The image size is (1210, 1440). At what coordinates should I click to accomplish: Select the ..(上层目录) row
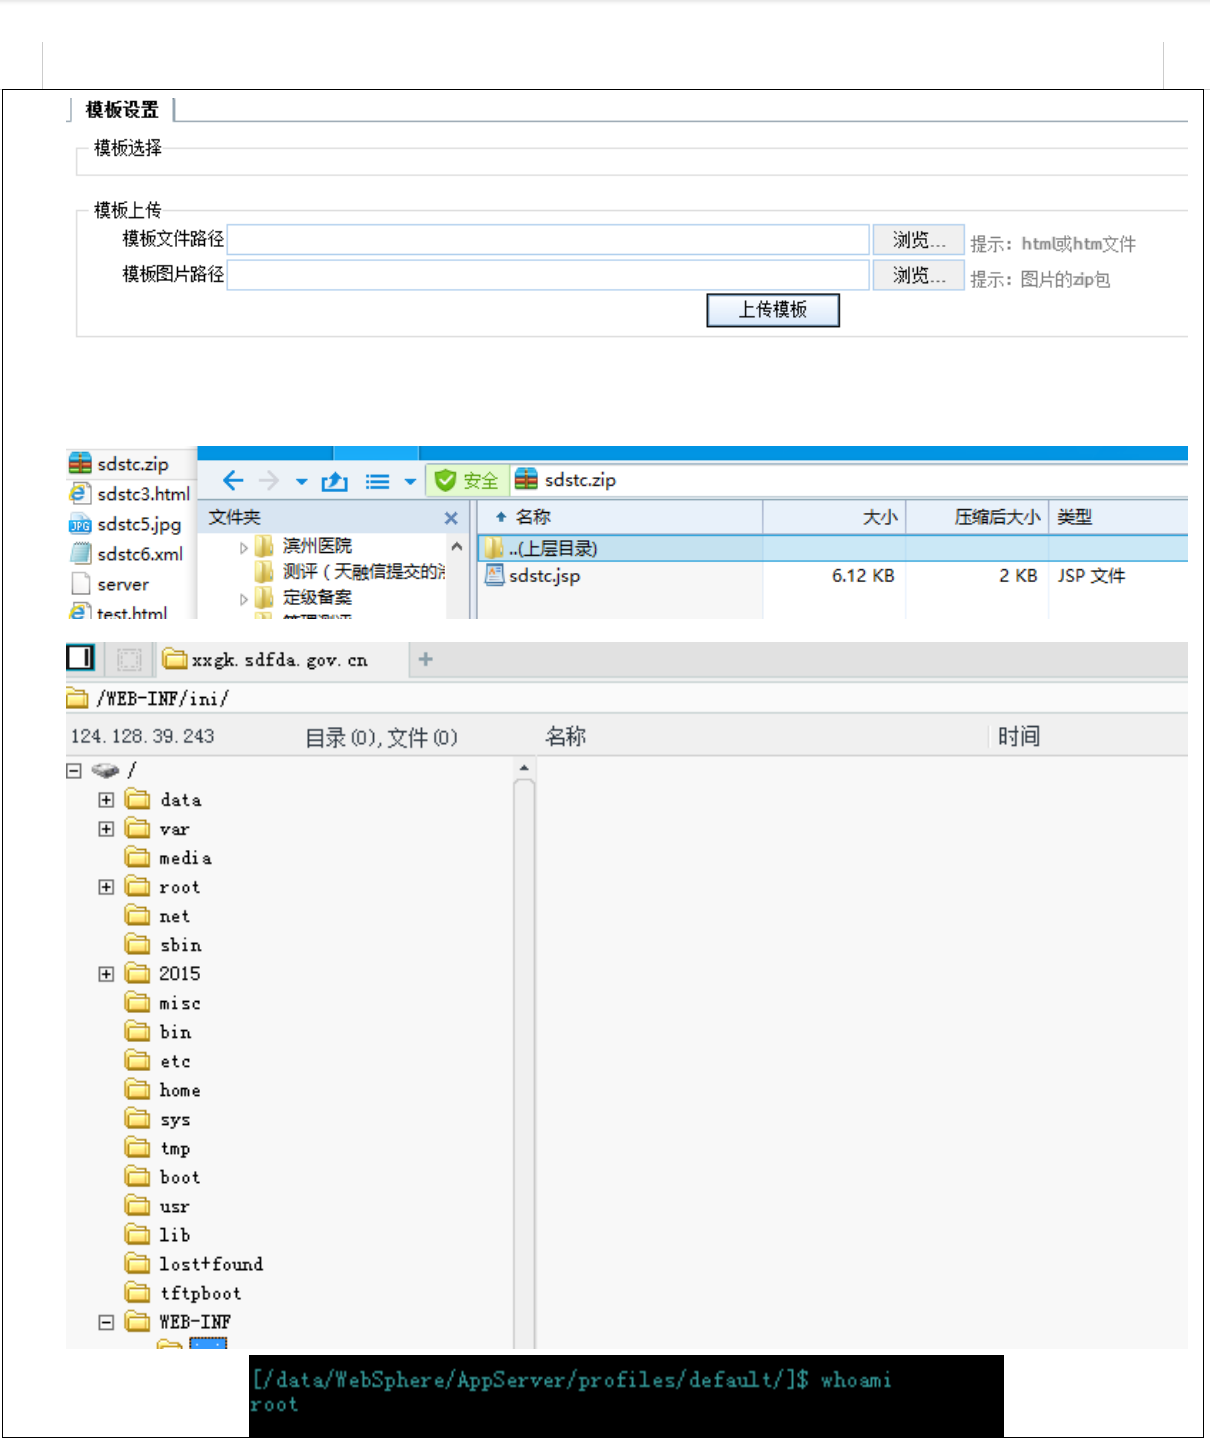[x=833, y=548]
